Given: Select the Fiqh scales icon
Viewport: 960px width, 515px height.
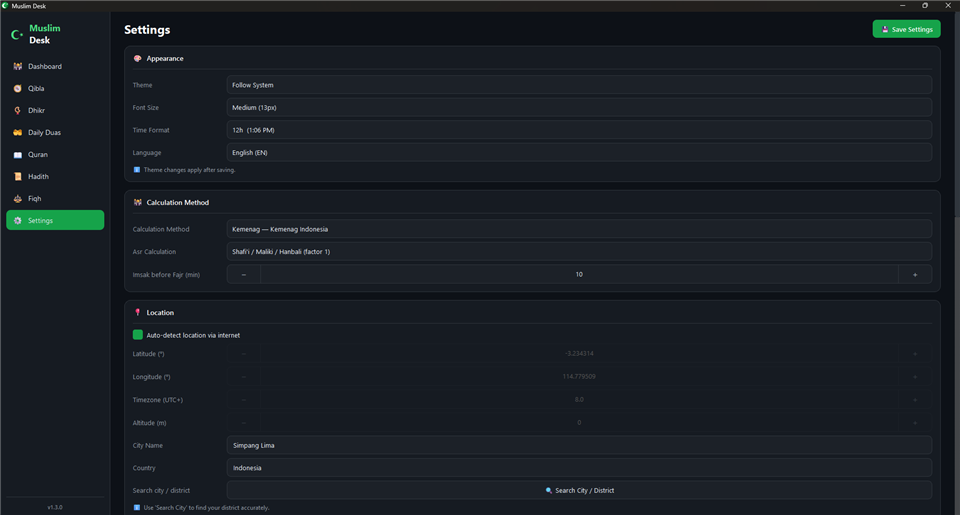Looking at the screenshot, I should (x=18, y=198).
